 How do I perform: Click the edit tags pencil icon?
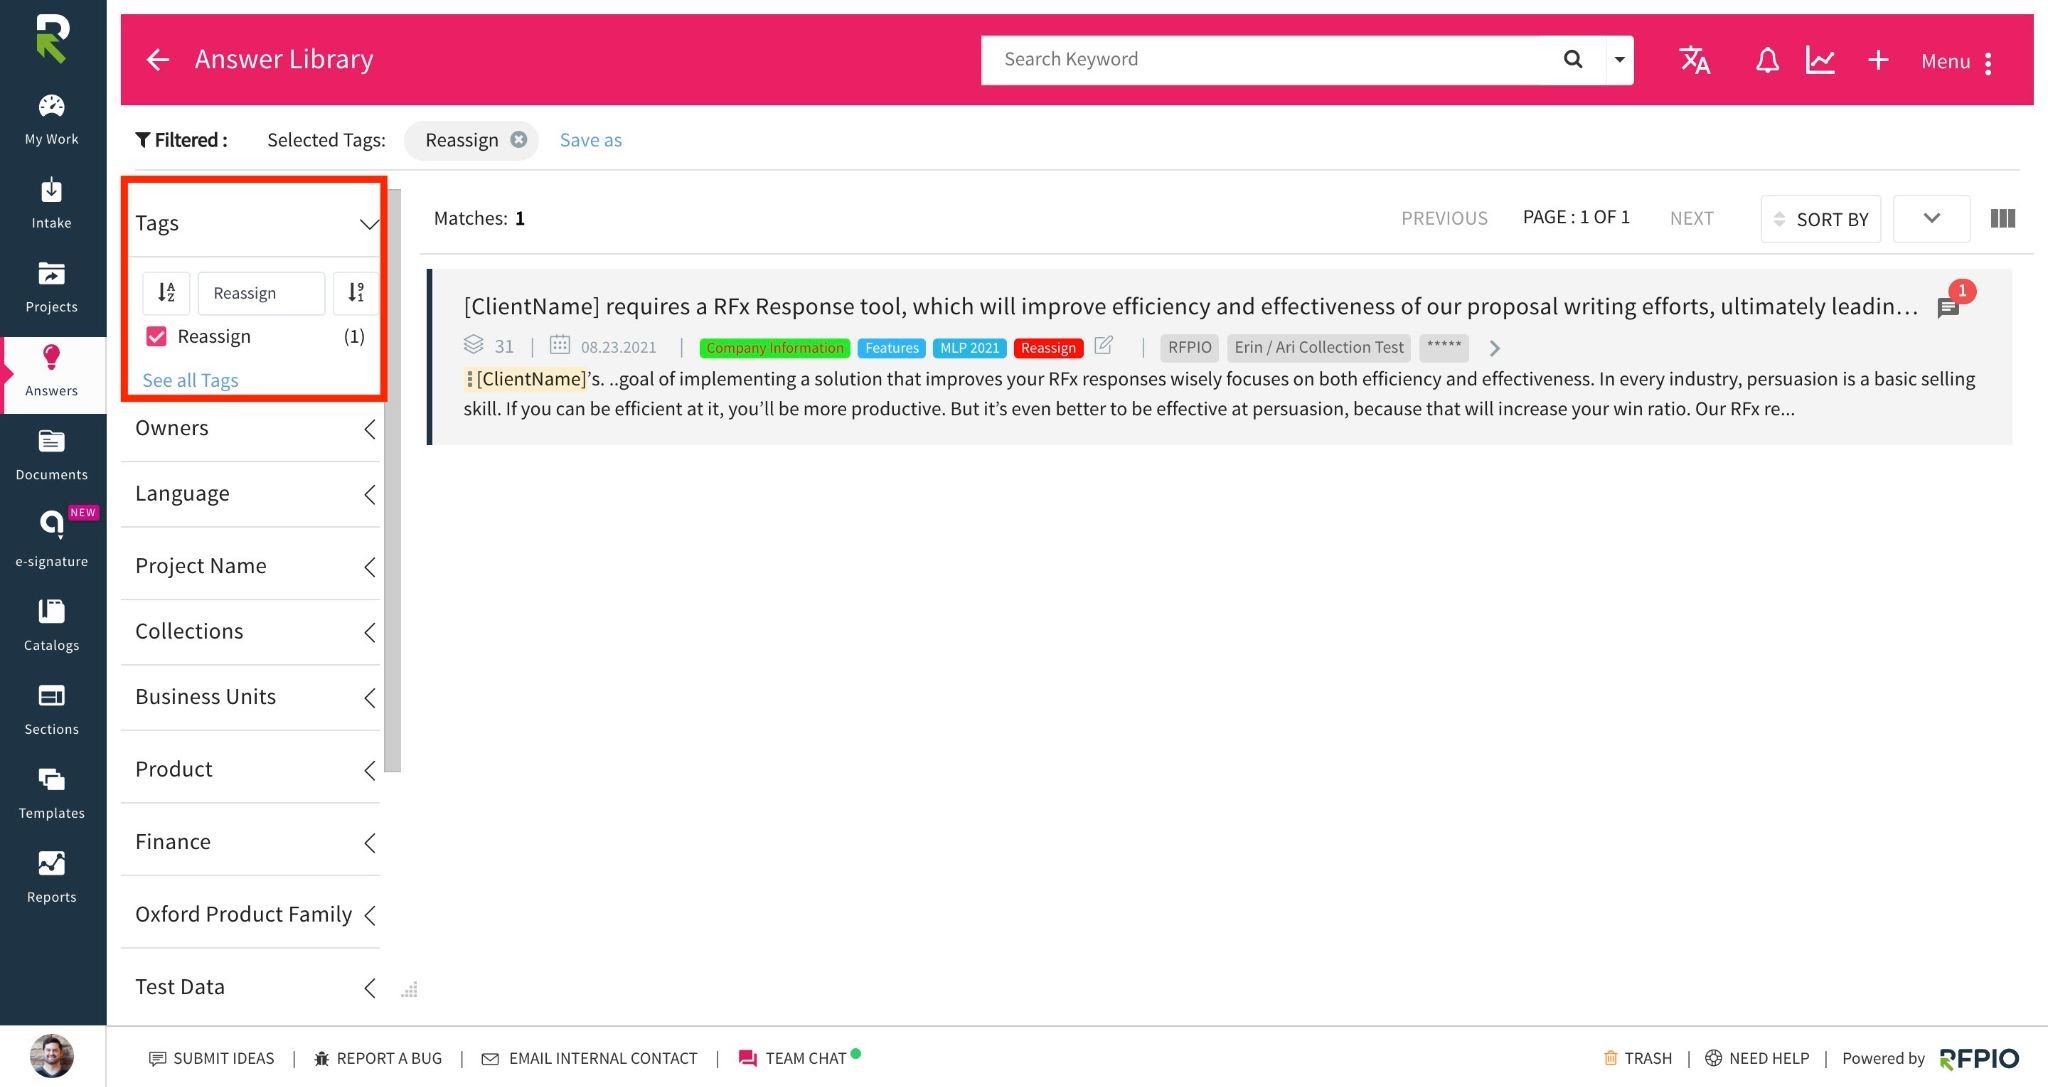point(1103,346)
